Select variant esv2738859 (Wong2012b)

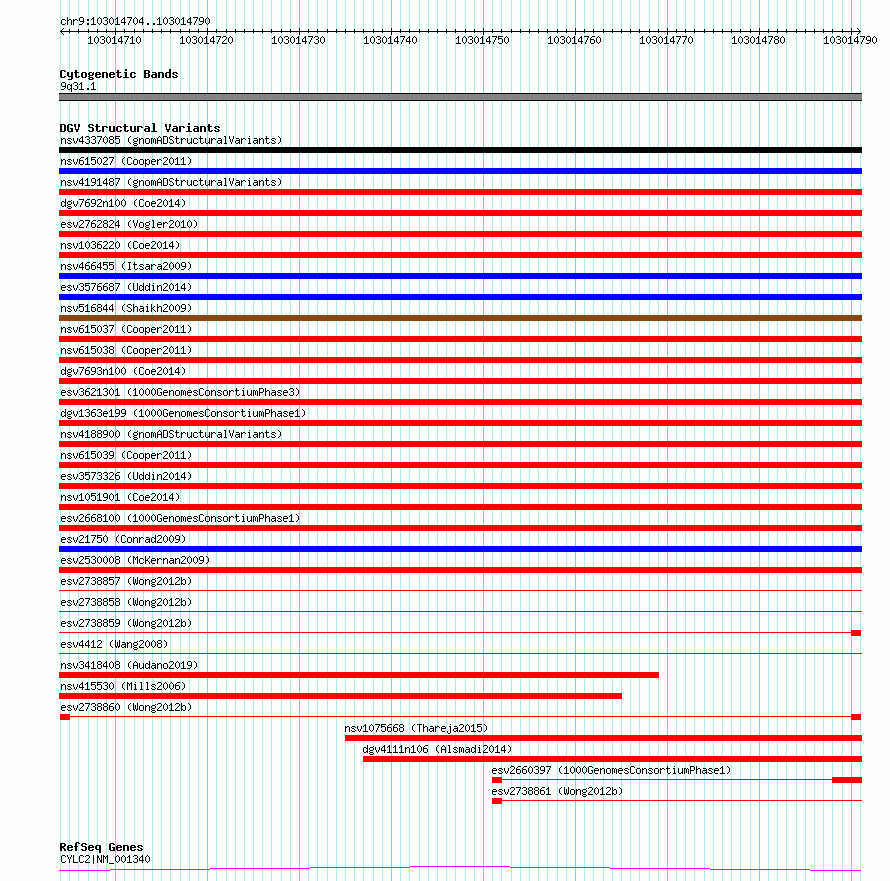click(126, 623)
